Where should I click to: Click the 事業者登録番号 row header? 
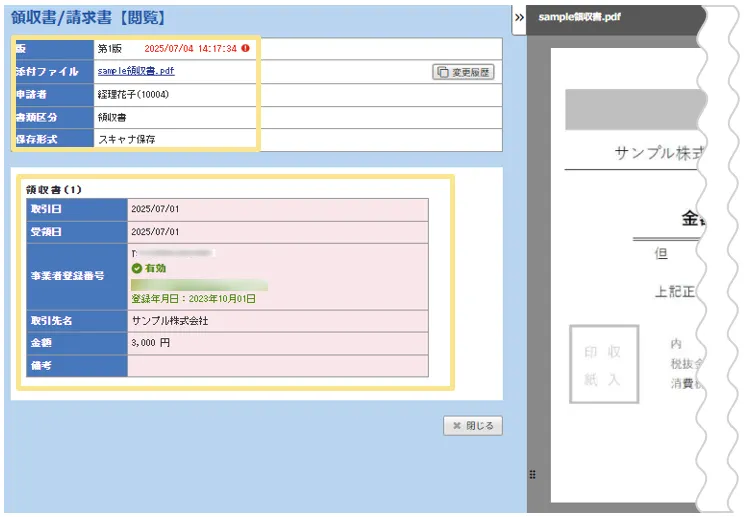point(67,276)
